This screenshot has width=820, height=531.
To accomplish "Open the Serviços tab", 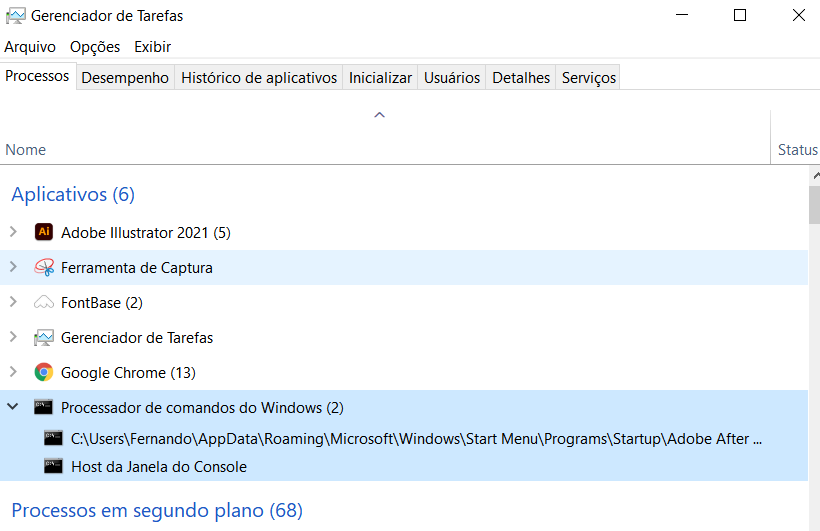I will coord(588,77).
